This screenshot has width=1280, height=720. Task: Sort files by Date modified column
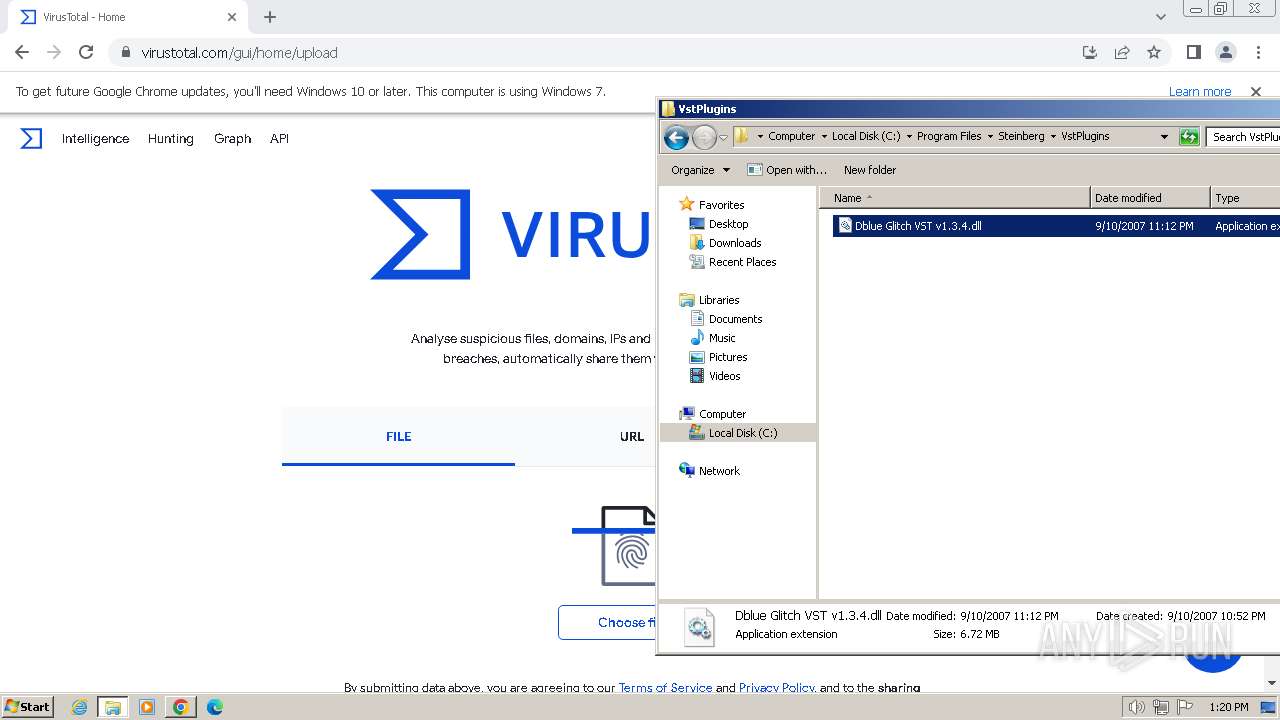(1150, 198)
